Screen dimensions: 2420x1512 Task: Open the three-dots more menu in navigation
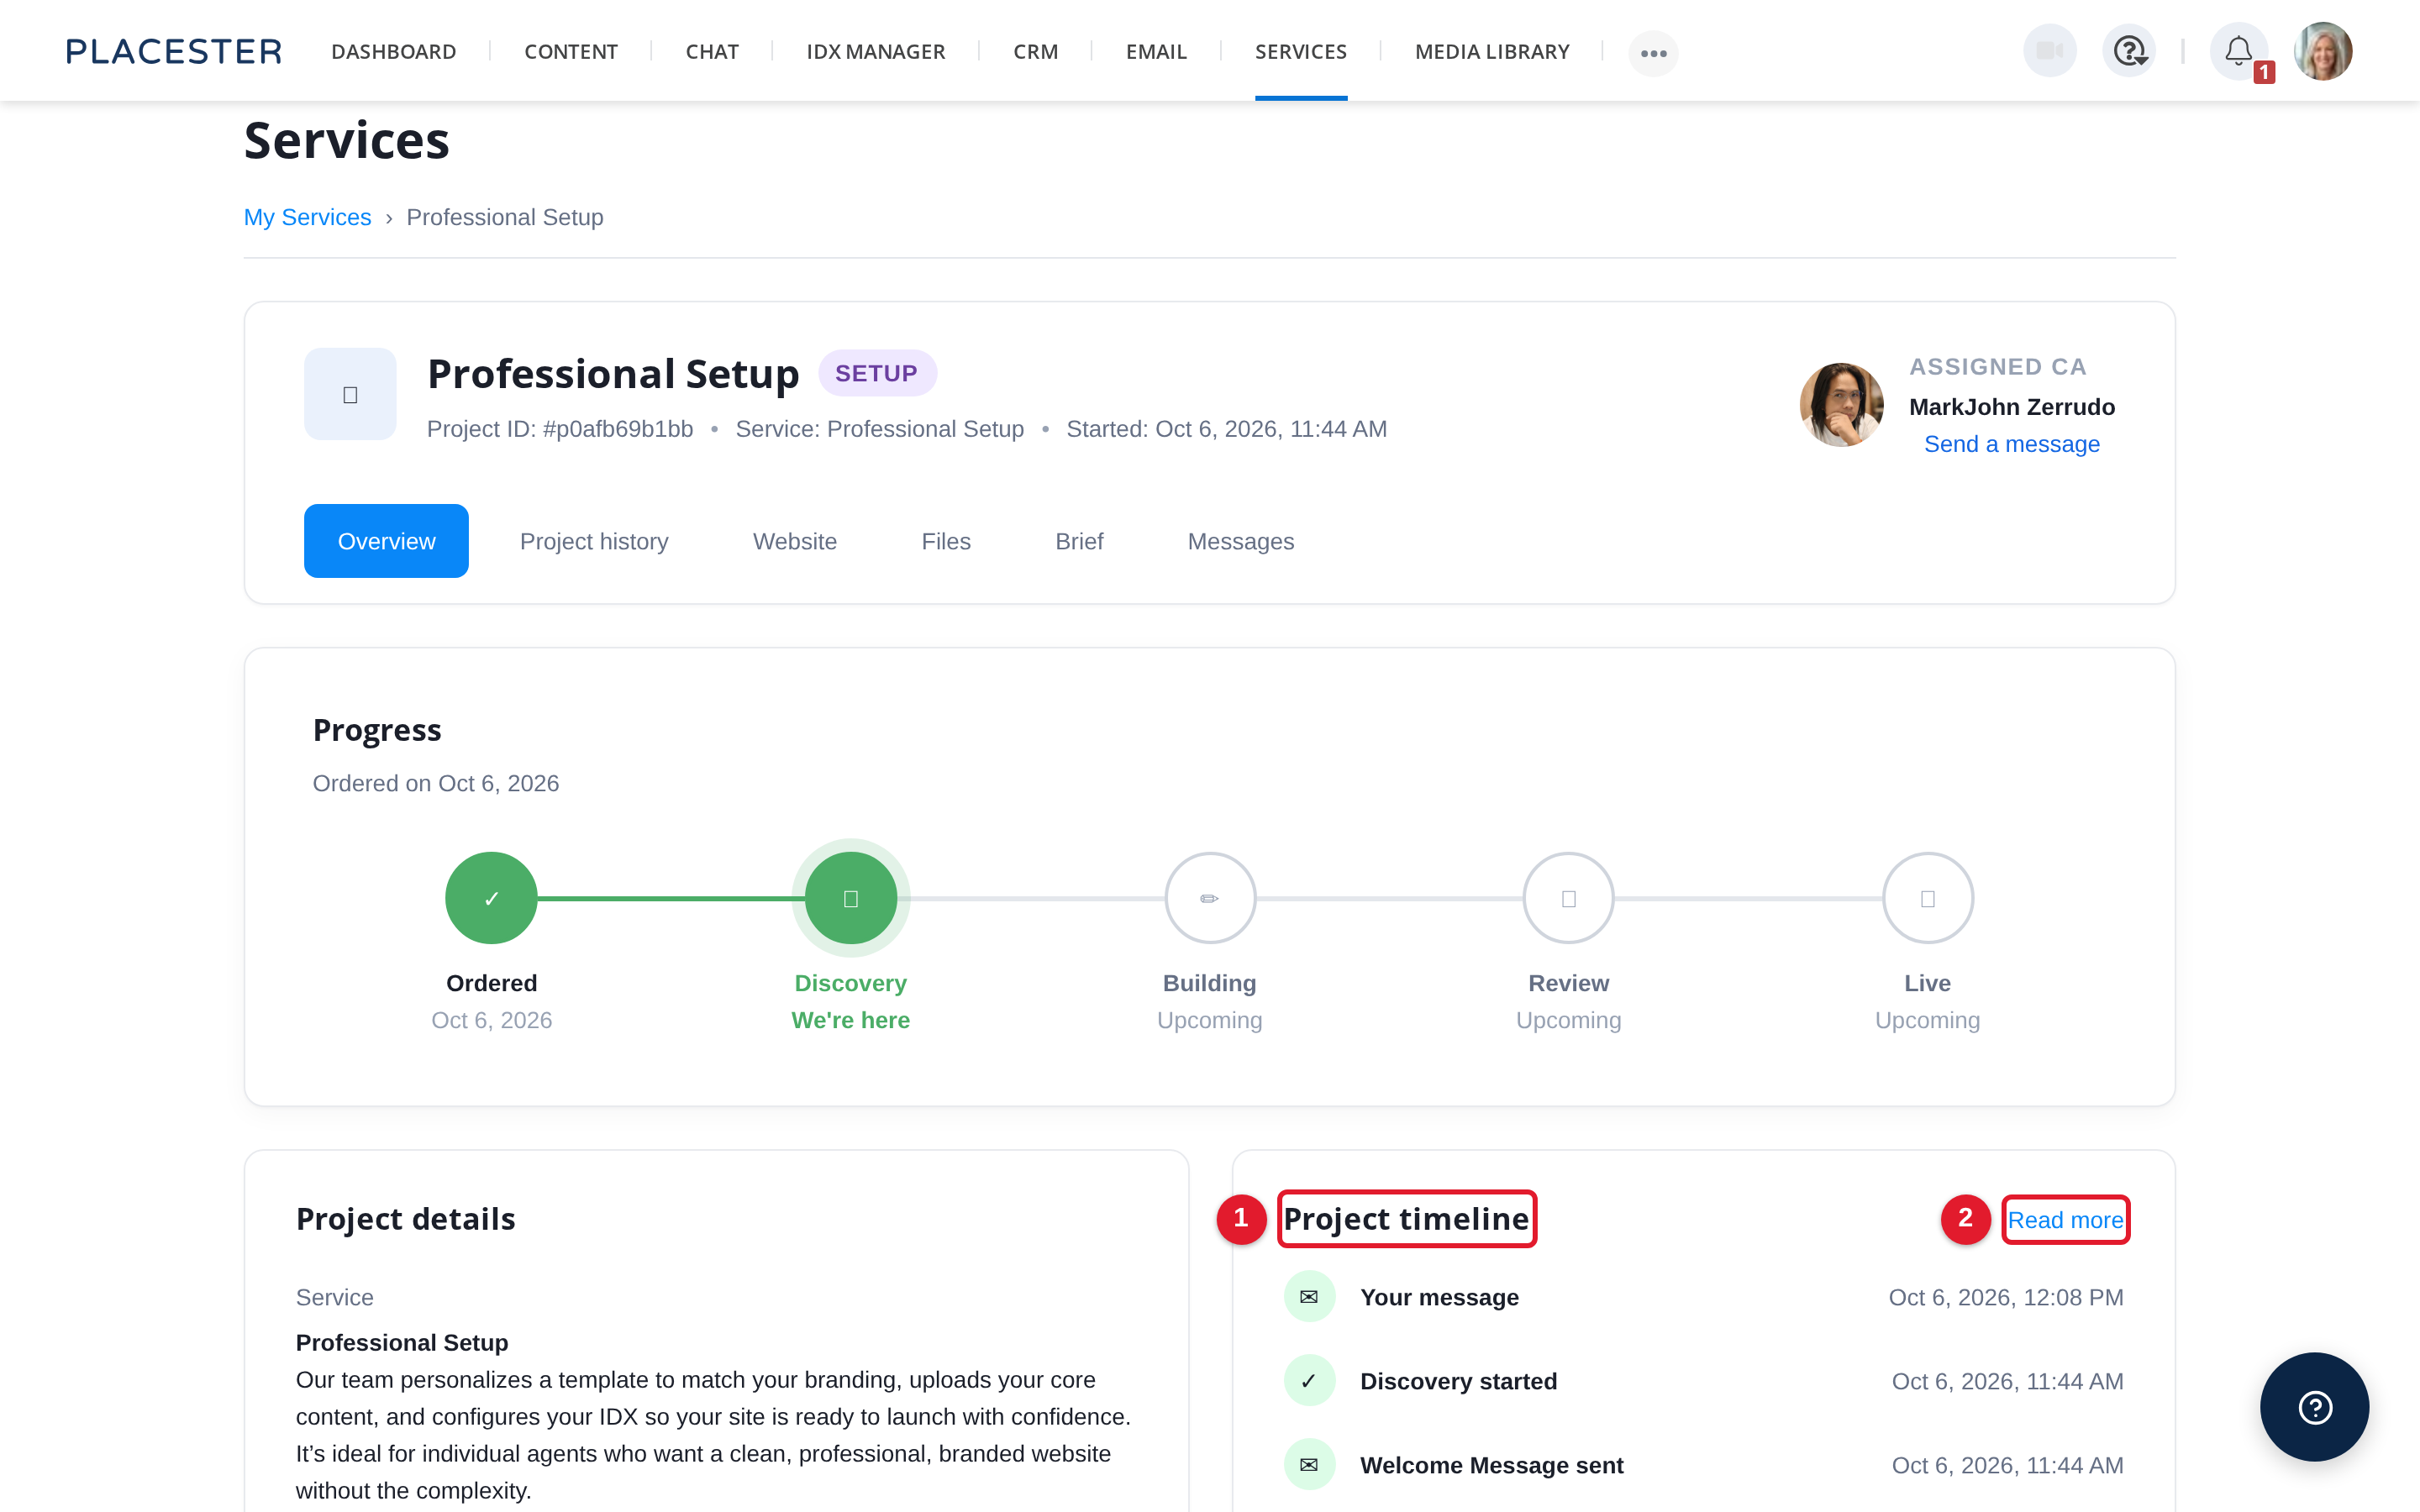coord(1653,52)
